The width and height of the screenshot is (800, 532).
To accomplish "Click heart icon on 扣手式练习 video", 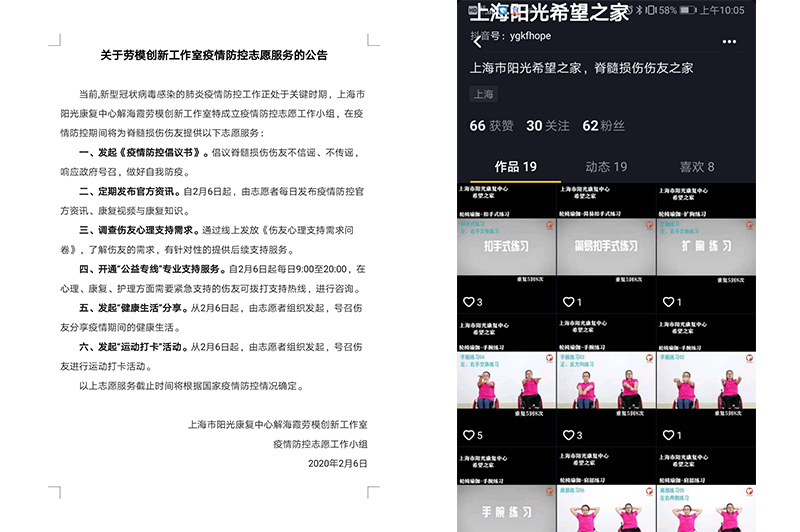I will (467, 301).
